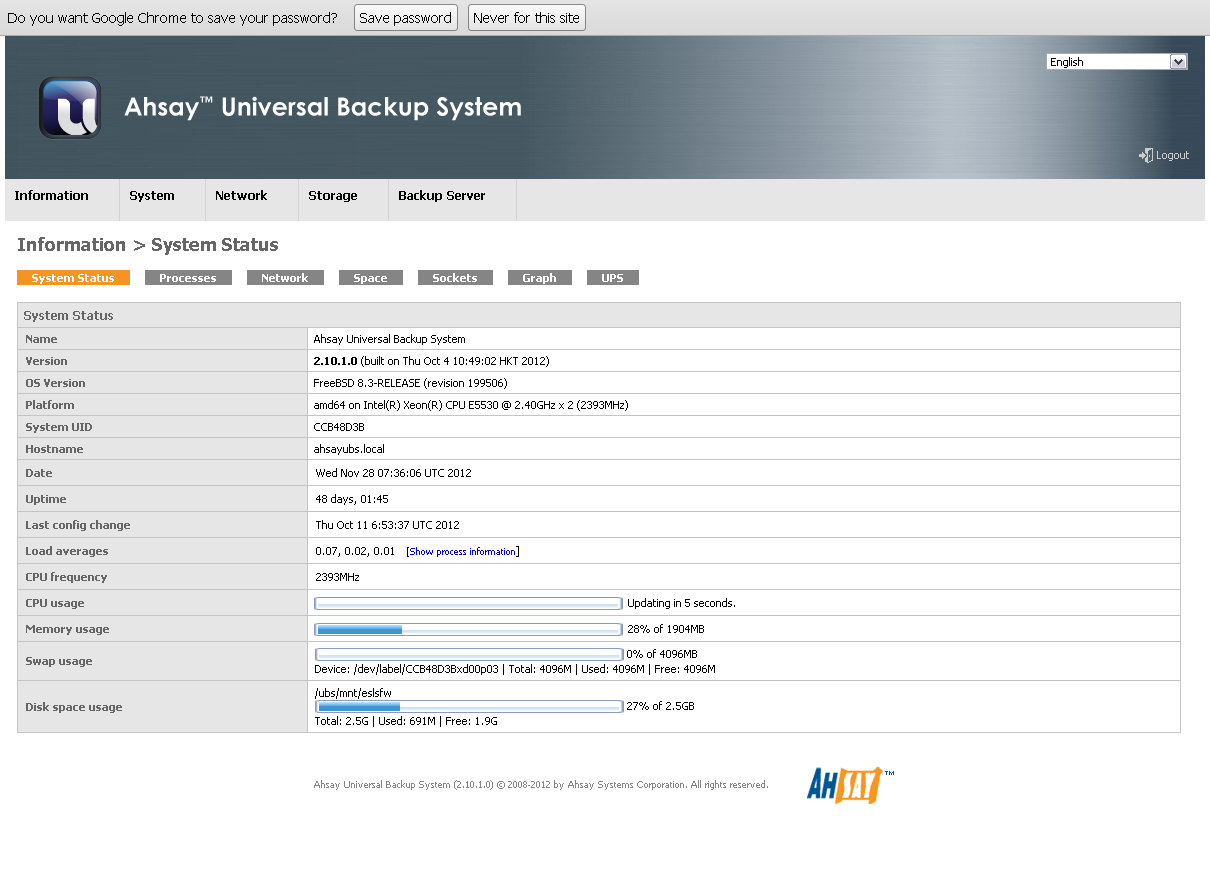Click the text 28% of 1904MB
Image resolution: width=1210 pixels, height=873 pixels.
666,629
